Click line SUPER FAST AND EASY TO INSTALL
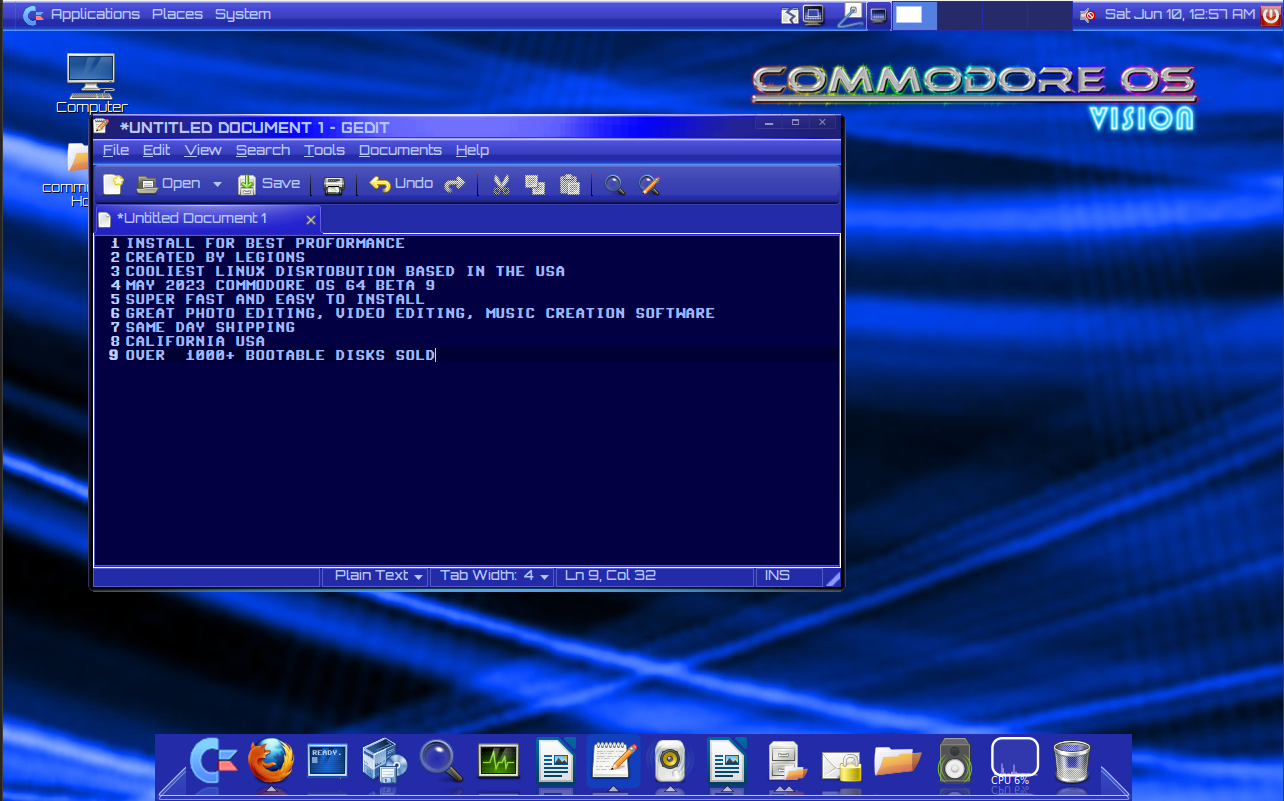1284x801 pixels. pos(275,299)
